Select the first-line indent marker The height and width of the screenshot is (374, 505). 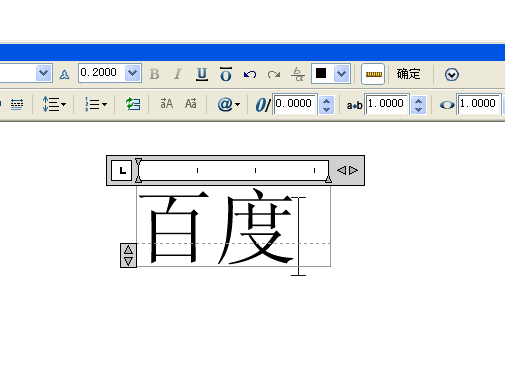pos(138,162)
